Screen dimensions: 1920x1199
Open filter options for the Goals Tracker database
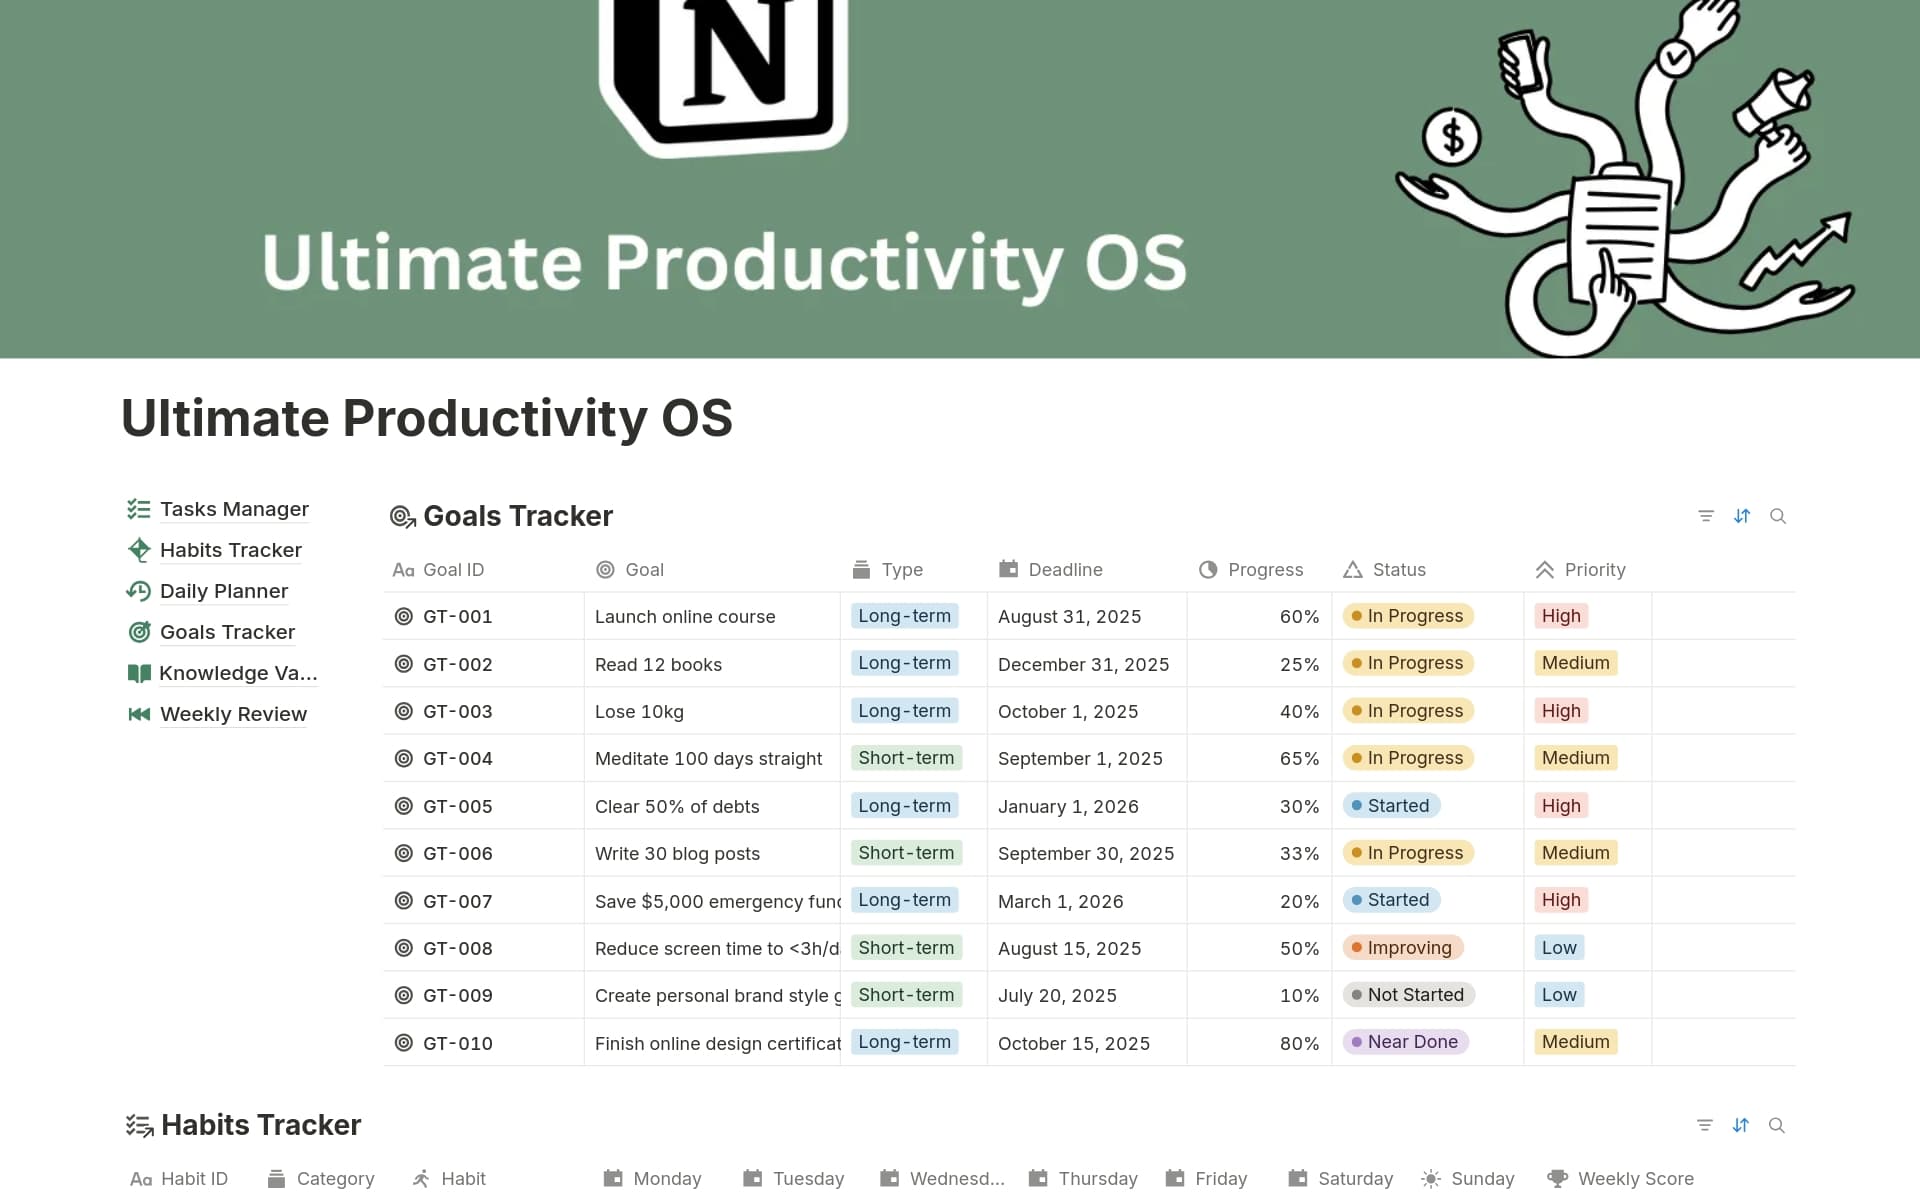[x=1705, y=516]
